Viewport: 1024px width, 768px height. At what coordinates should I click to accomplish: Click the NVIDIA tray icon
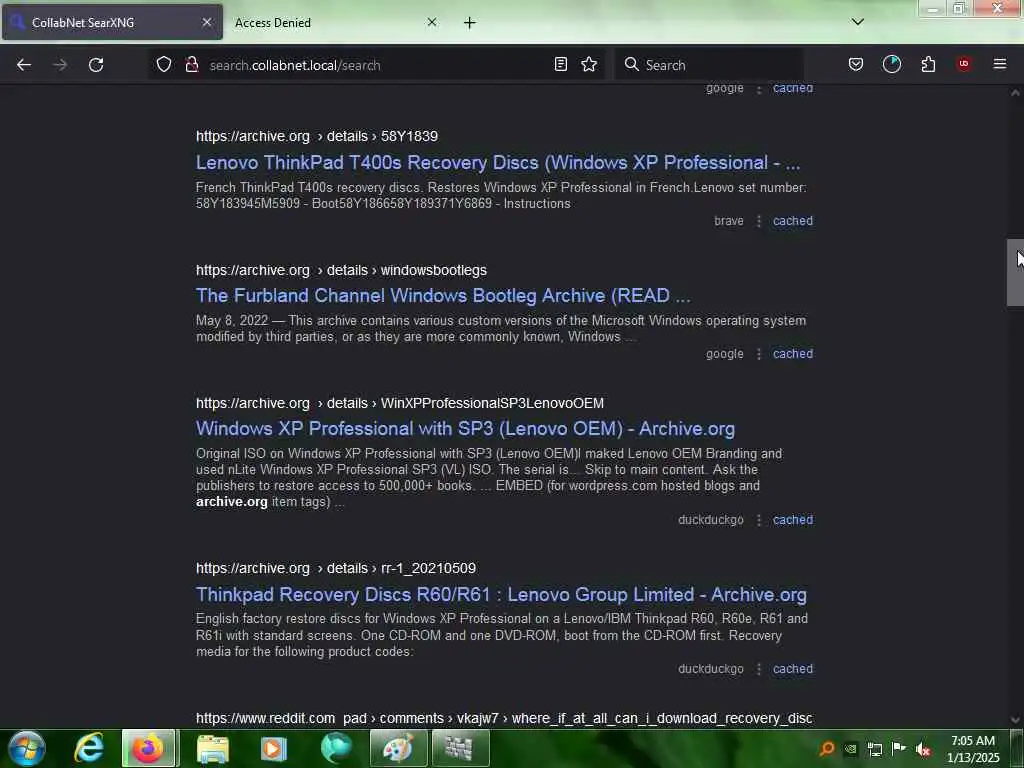[850, 749]
